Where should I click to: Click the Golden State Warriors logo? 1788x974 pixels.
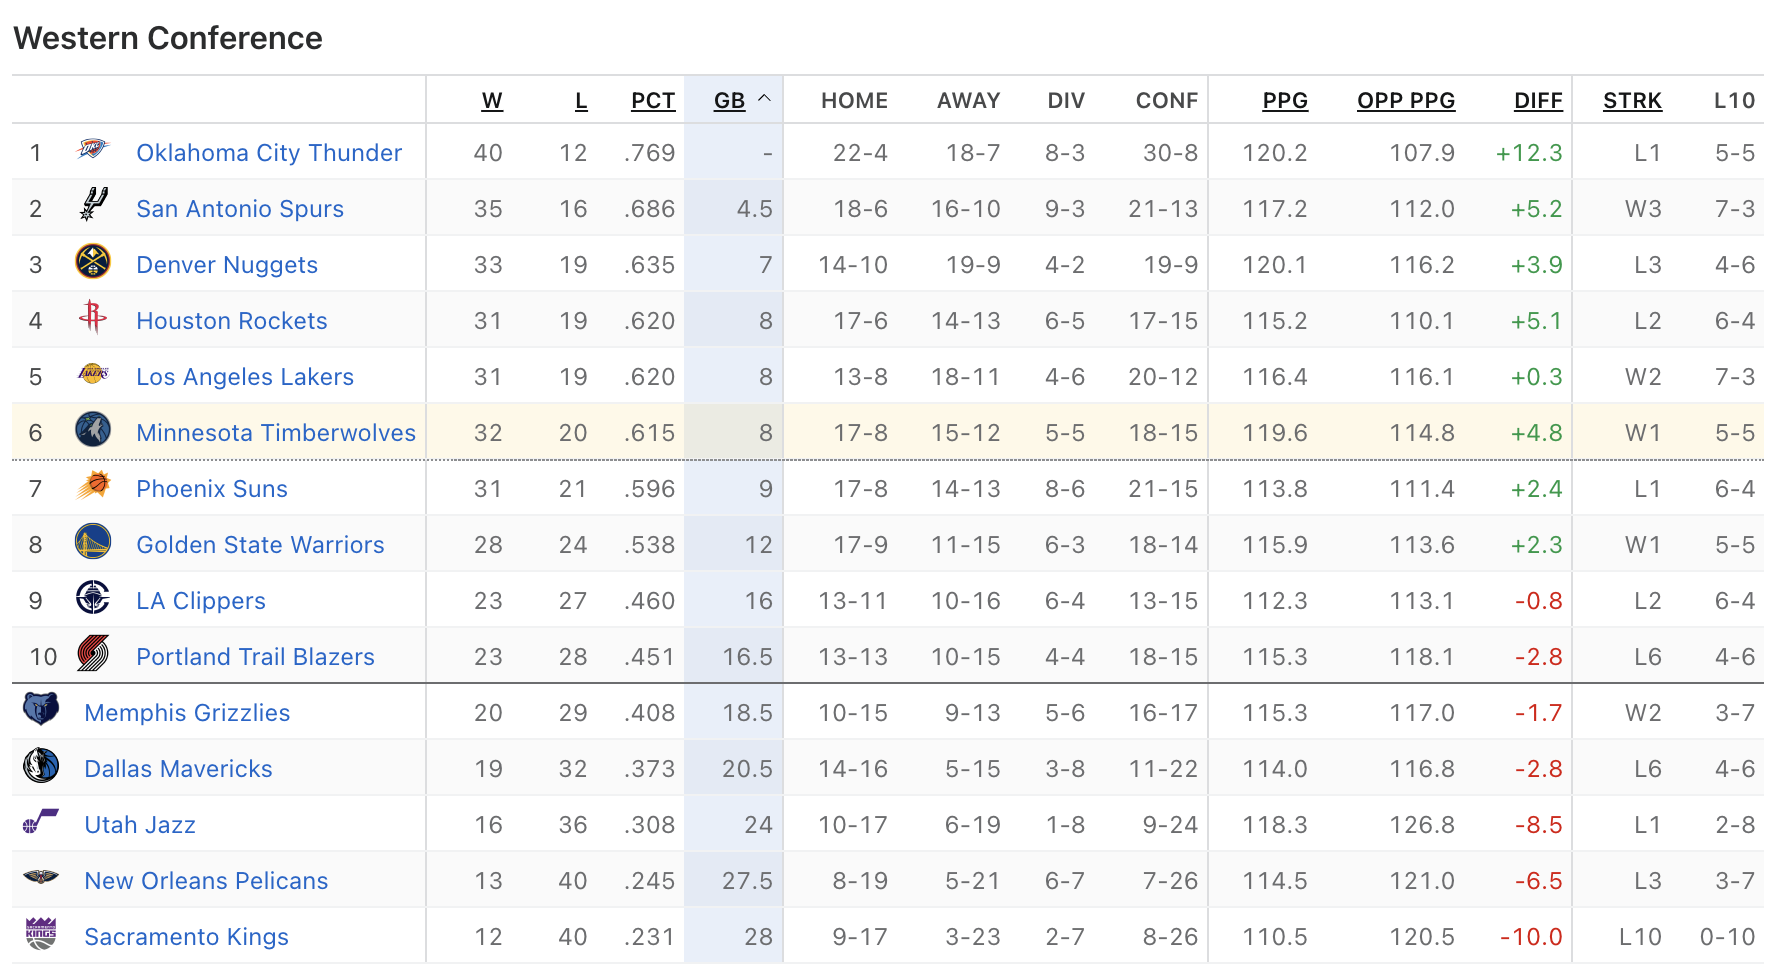click(x=92, y=543)
